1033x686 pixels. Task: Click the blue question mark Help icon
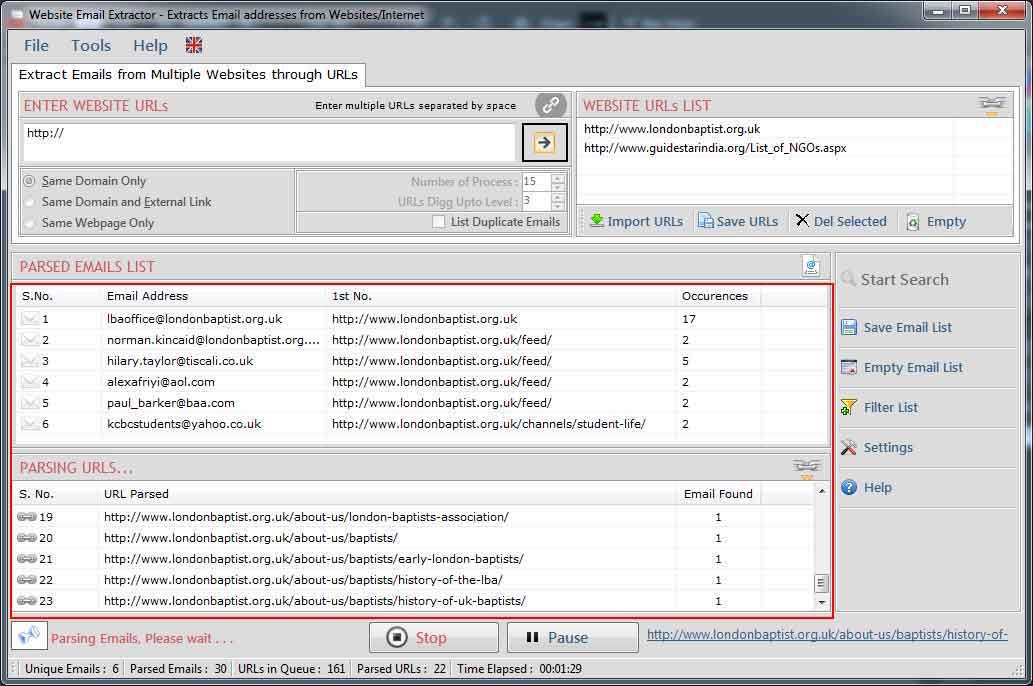coord(849,488)
